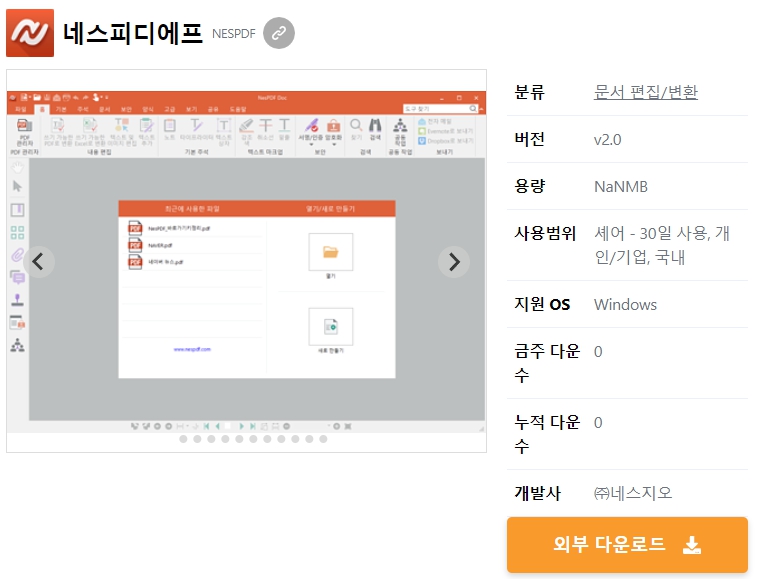This screenshot has height=579, width=758.
Task: Click the 버전 label
Action: coord(530,139)
